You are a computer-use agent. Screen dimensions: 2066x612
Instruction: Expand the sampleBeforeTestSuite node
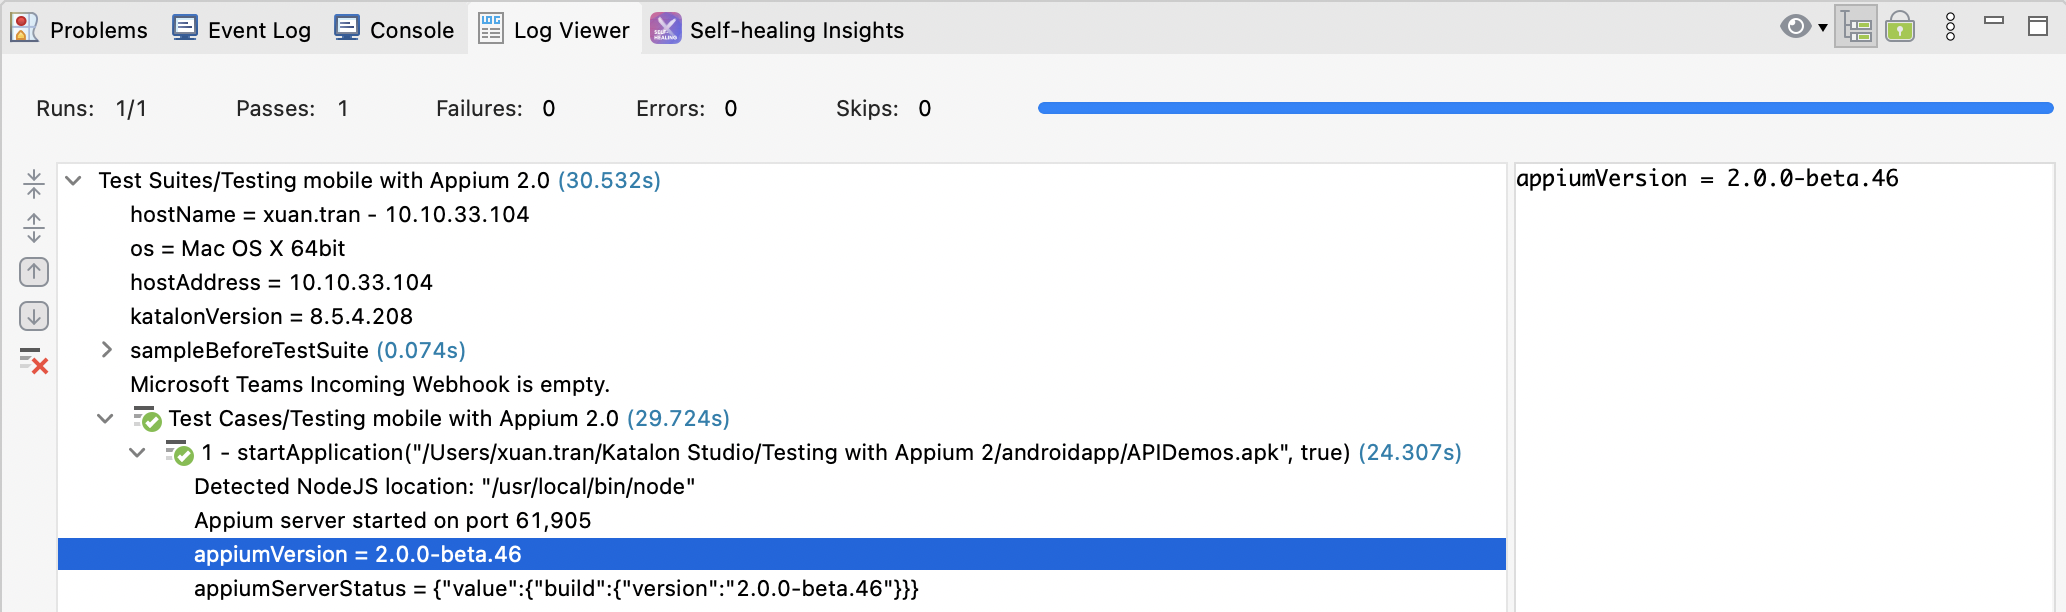pos(107,350)
